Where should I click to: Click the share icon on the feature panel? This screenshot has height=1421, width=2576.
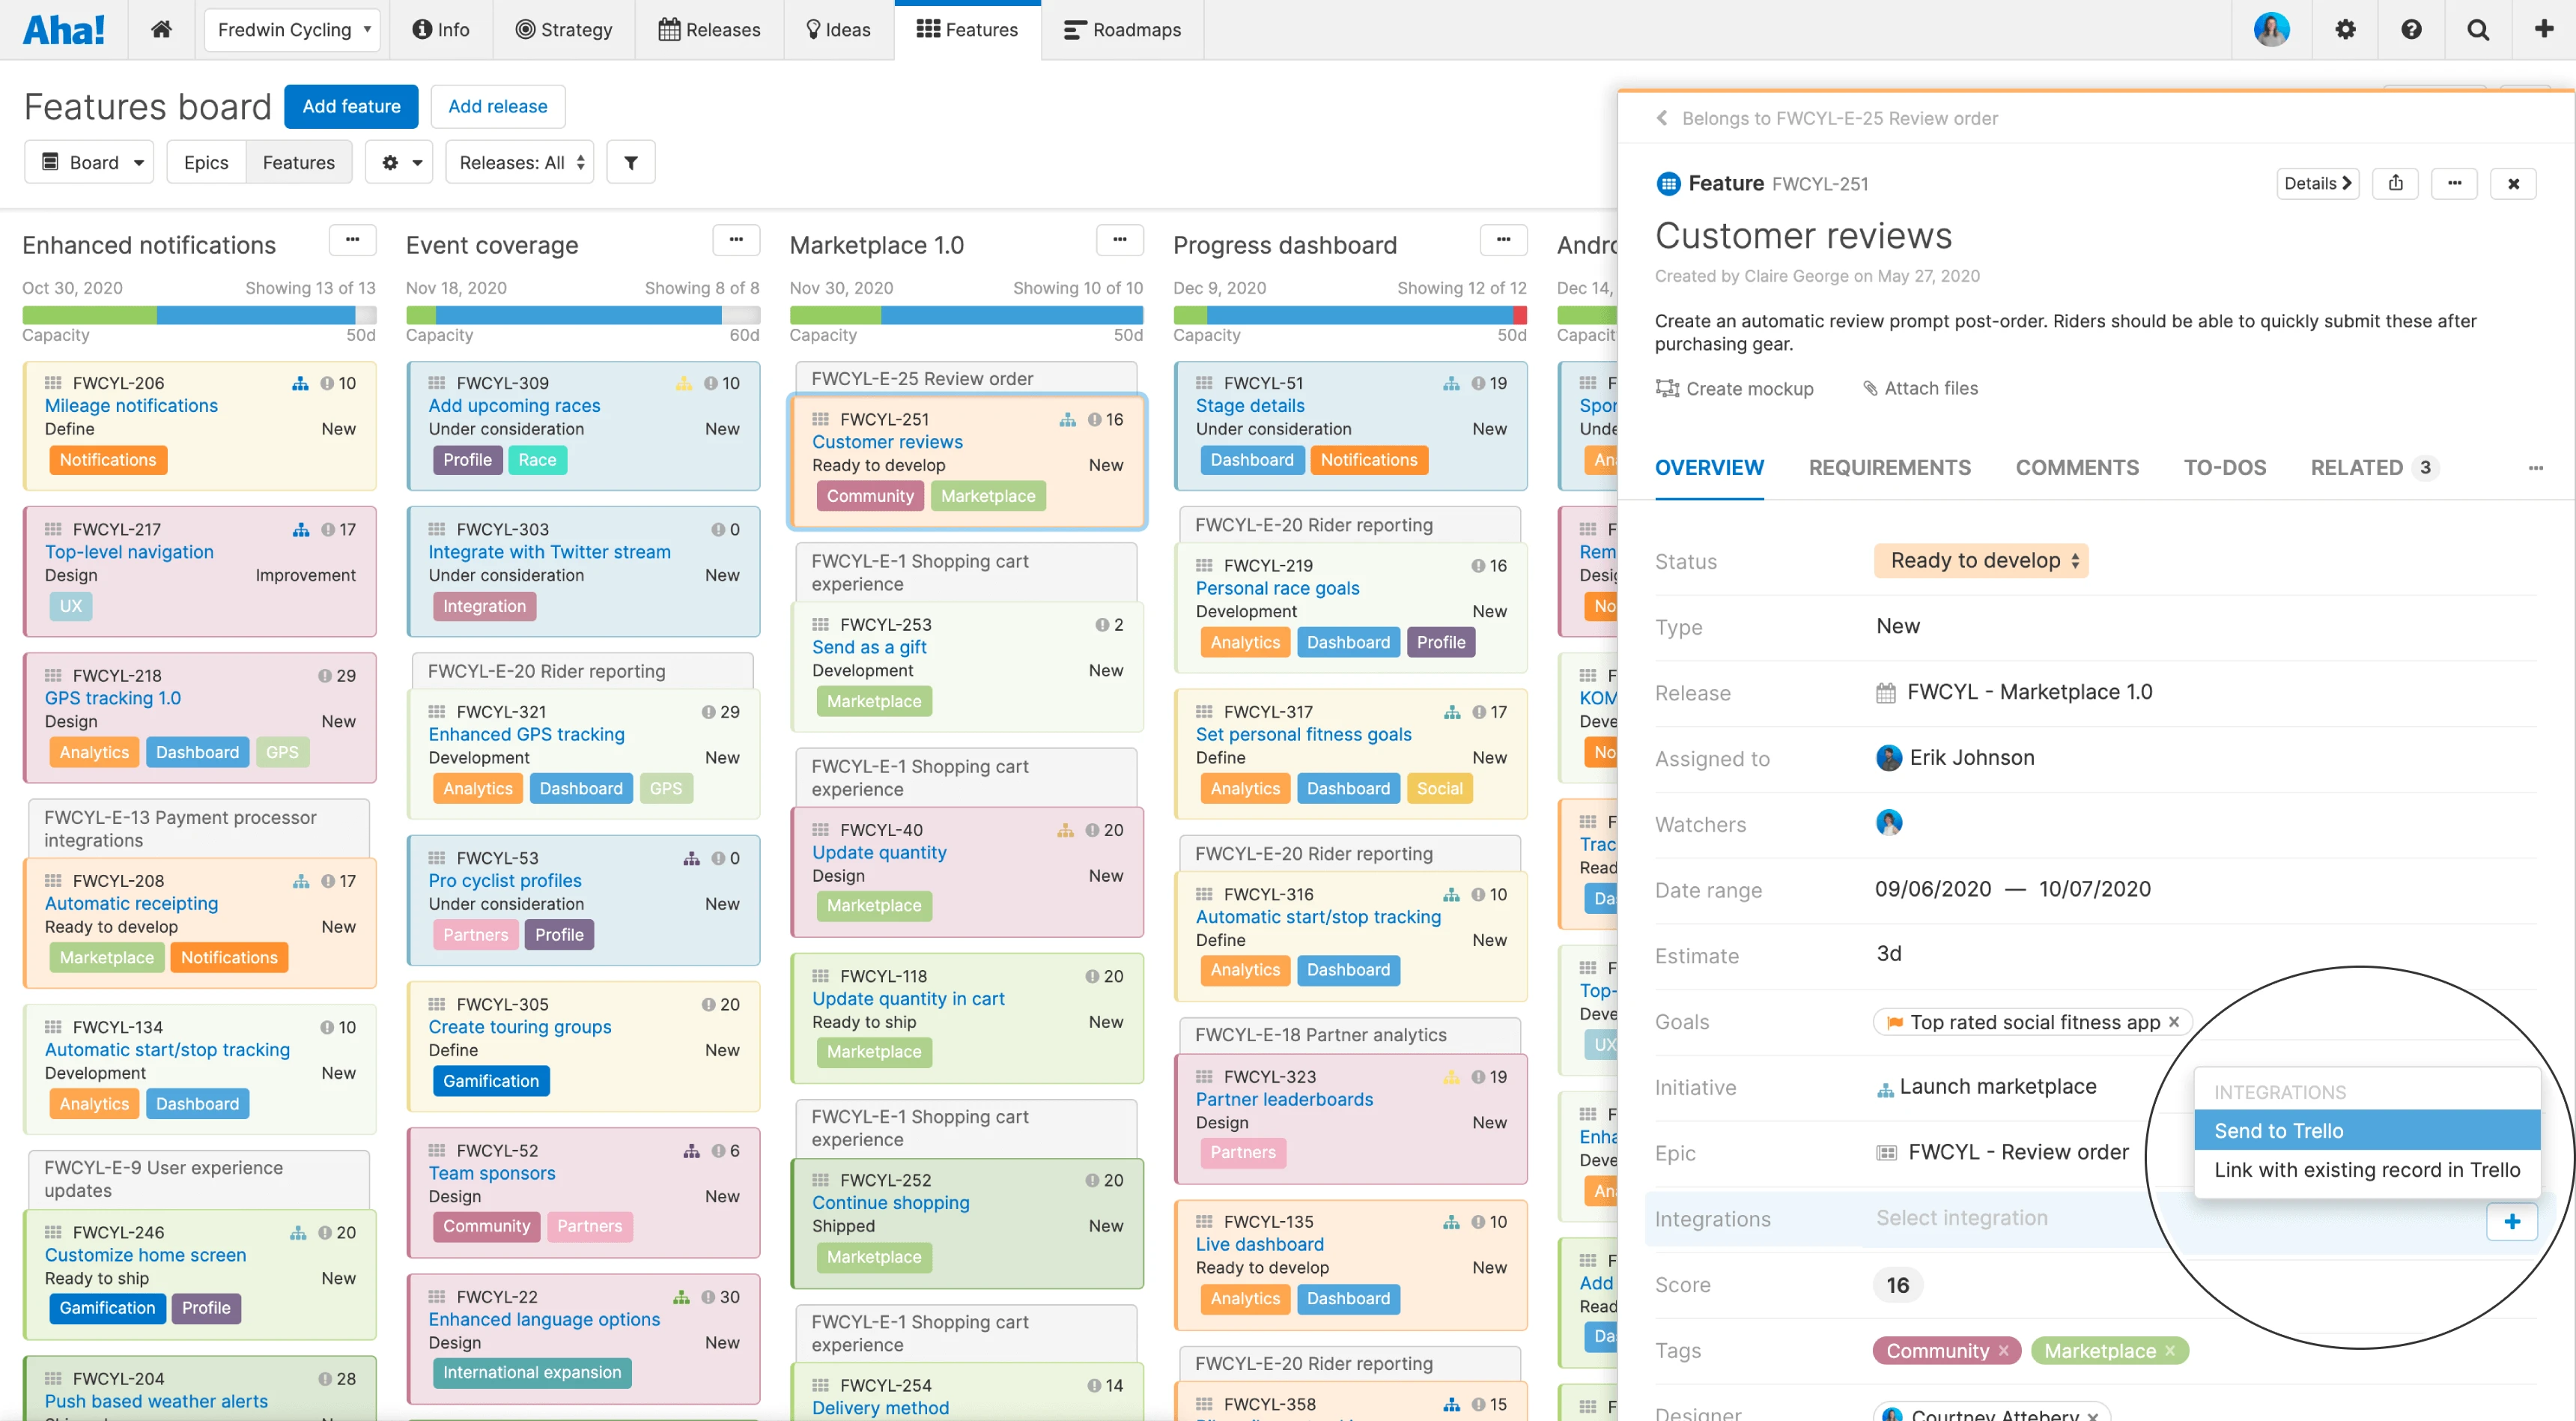click(2395, 183)
